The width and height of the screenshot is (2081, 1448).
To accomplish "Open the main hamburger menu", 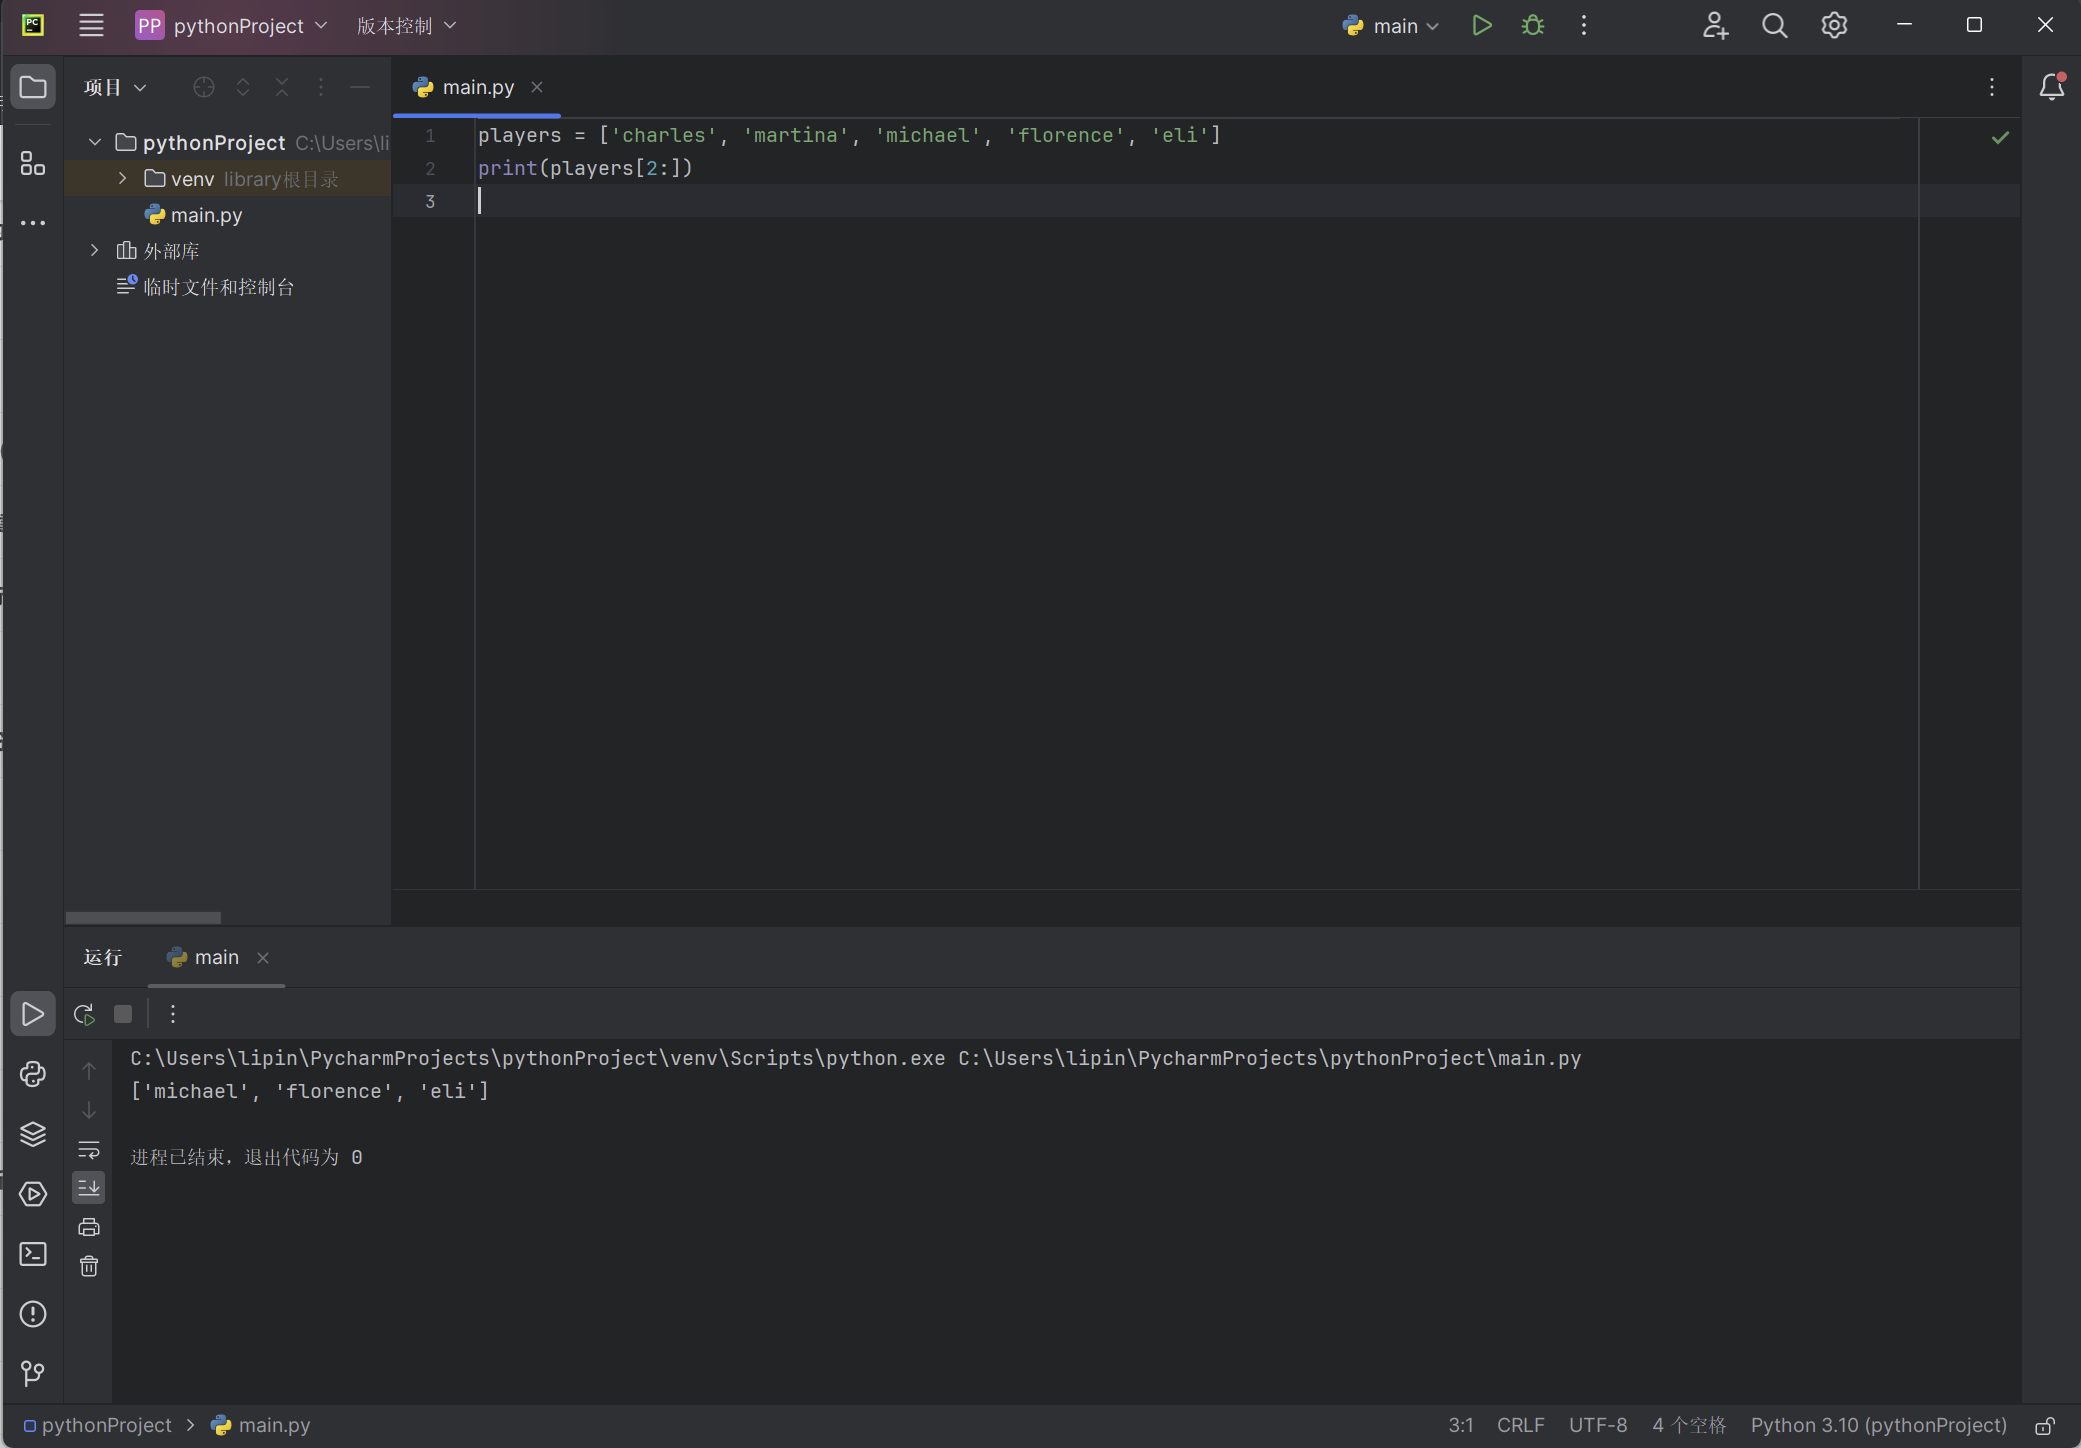I will (91, 26).
